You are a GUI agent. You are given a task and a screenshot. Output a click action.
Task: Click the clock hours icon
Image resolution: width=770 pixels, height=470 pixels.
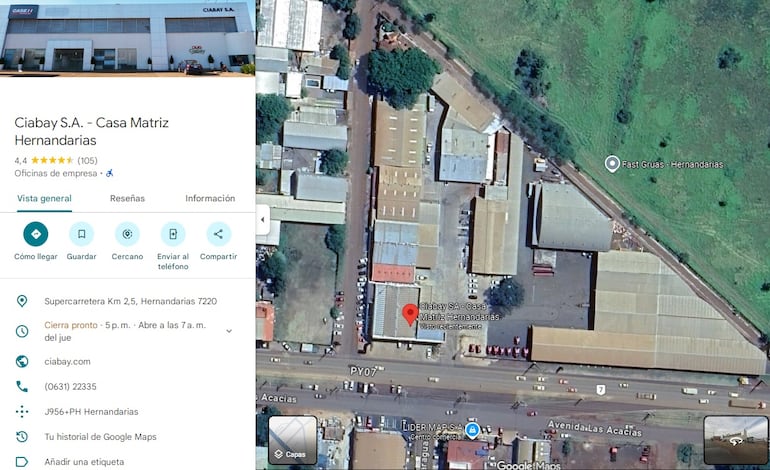(x=22, y=331)
